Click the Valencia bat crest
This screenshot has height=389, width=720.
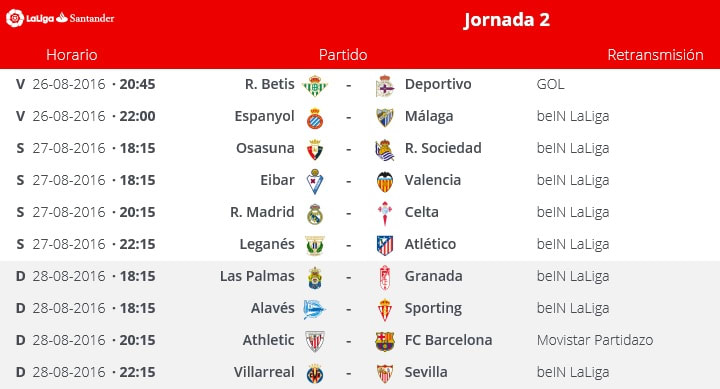[385, 182]
